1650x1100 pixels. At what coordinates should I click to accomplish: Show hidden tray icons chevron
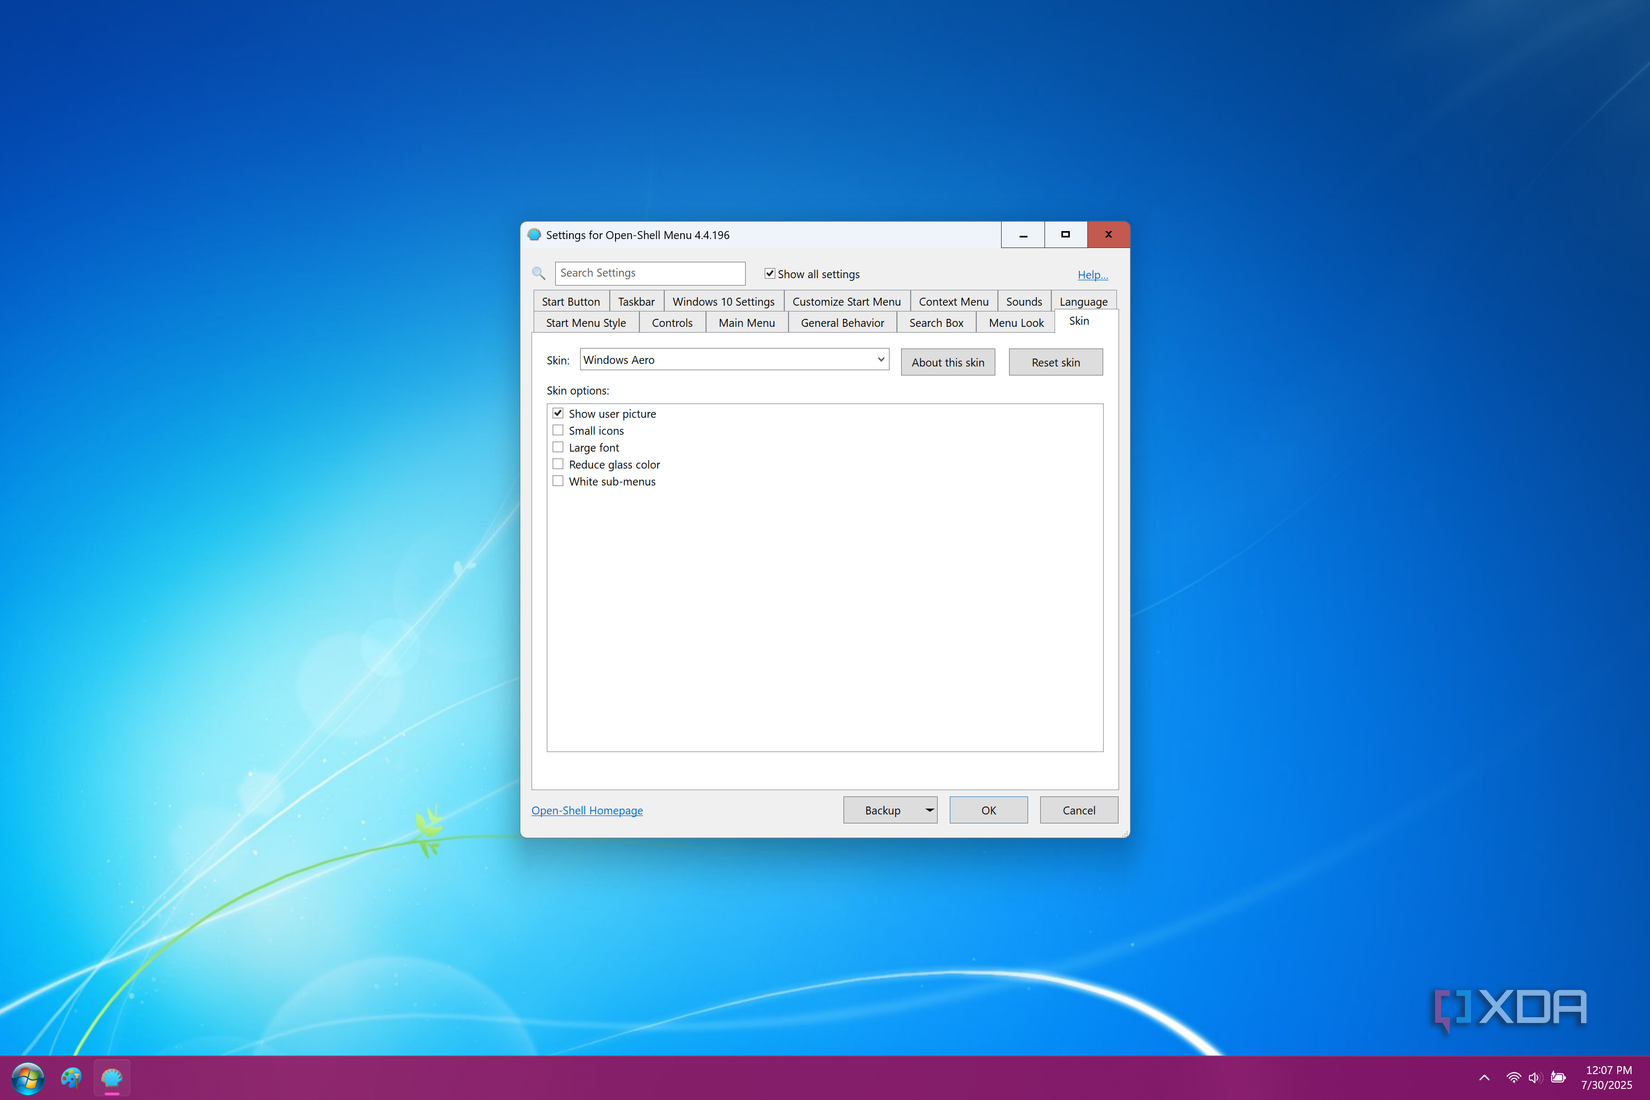1484,1078
